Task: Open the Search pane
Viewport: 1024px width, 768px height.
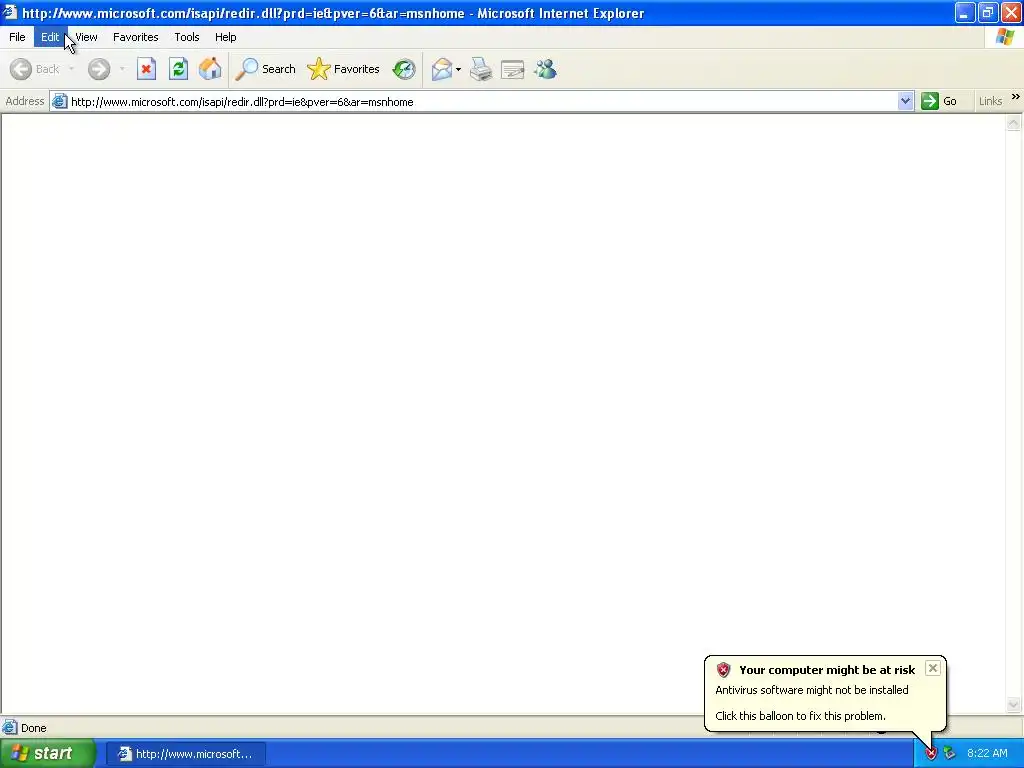Action: tap(265, 69)
